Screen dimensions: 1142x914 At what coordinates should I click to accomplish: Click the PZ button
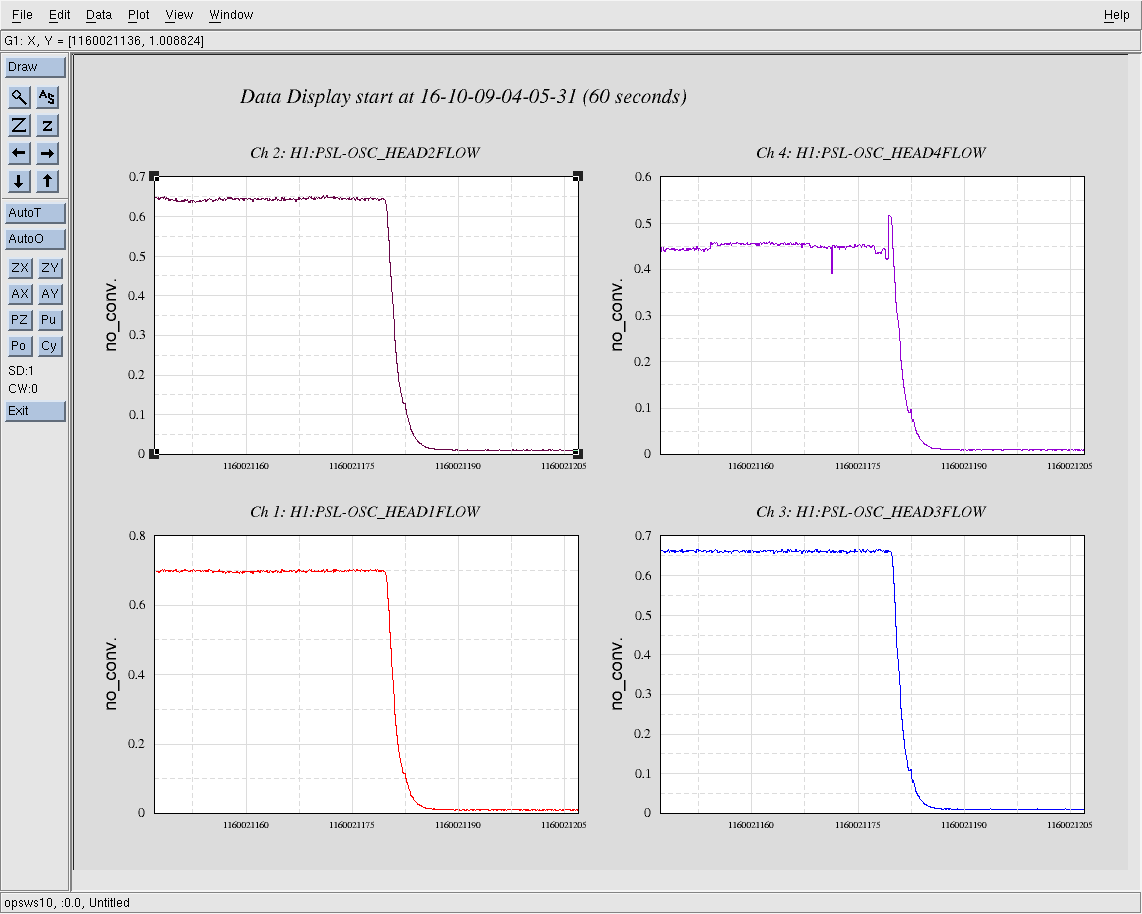[x=20, y=320]
